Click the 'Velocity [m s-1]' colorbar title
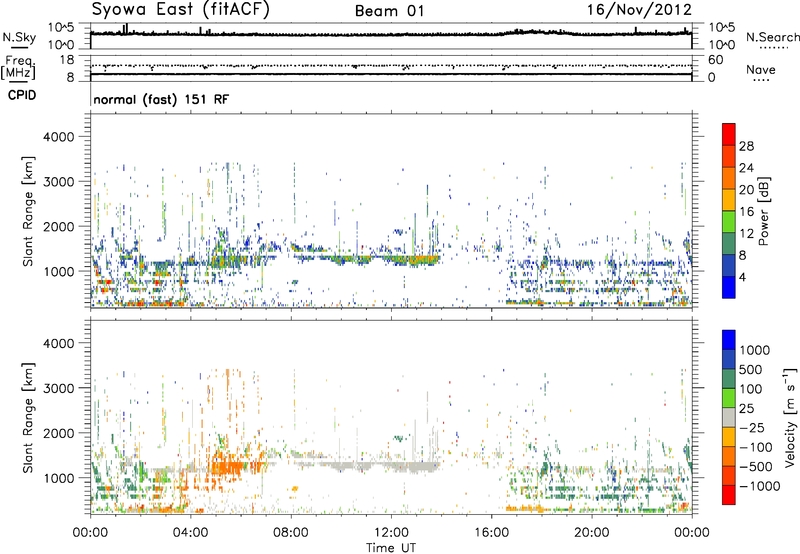 click(x=790, y=417)
